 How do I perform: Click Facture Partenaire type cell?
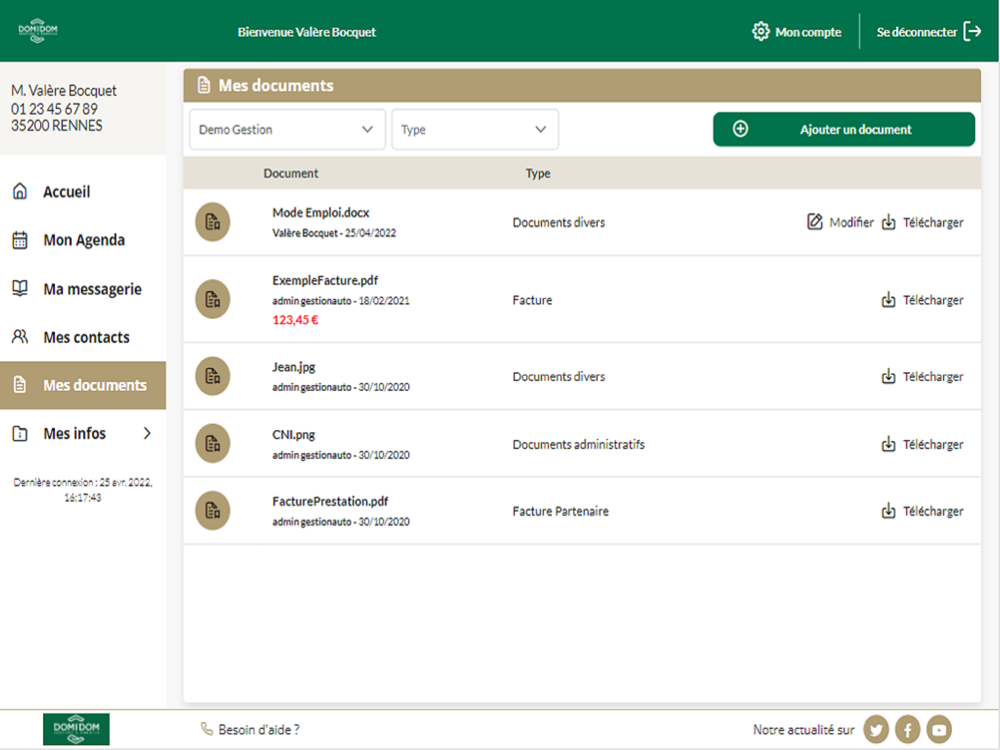pos(561,511)
